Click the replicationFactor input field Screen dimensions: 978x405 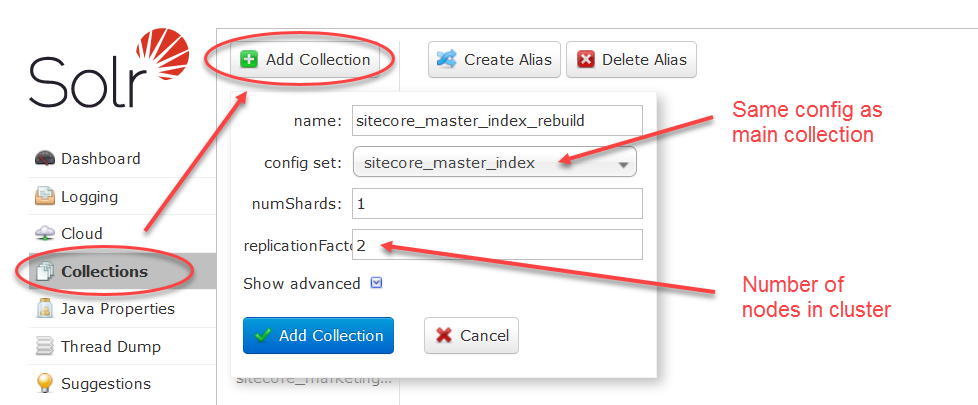(x=497, y=245)
